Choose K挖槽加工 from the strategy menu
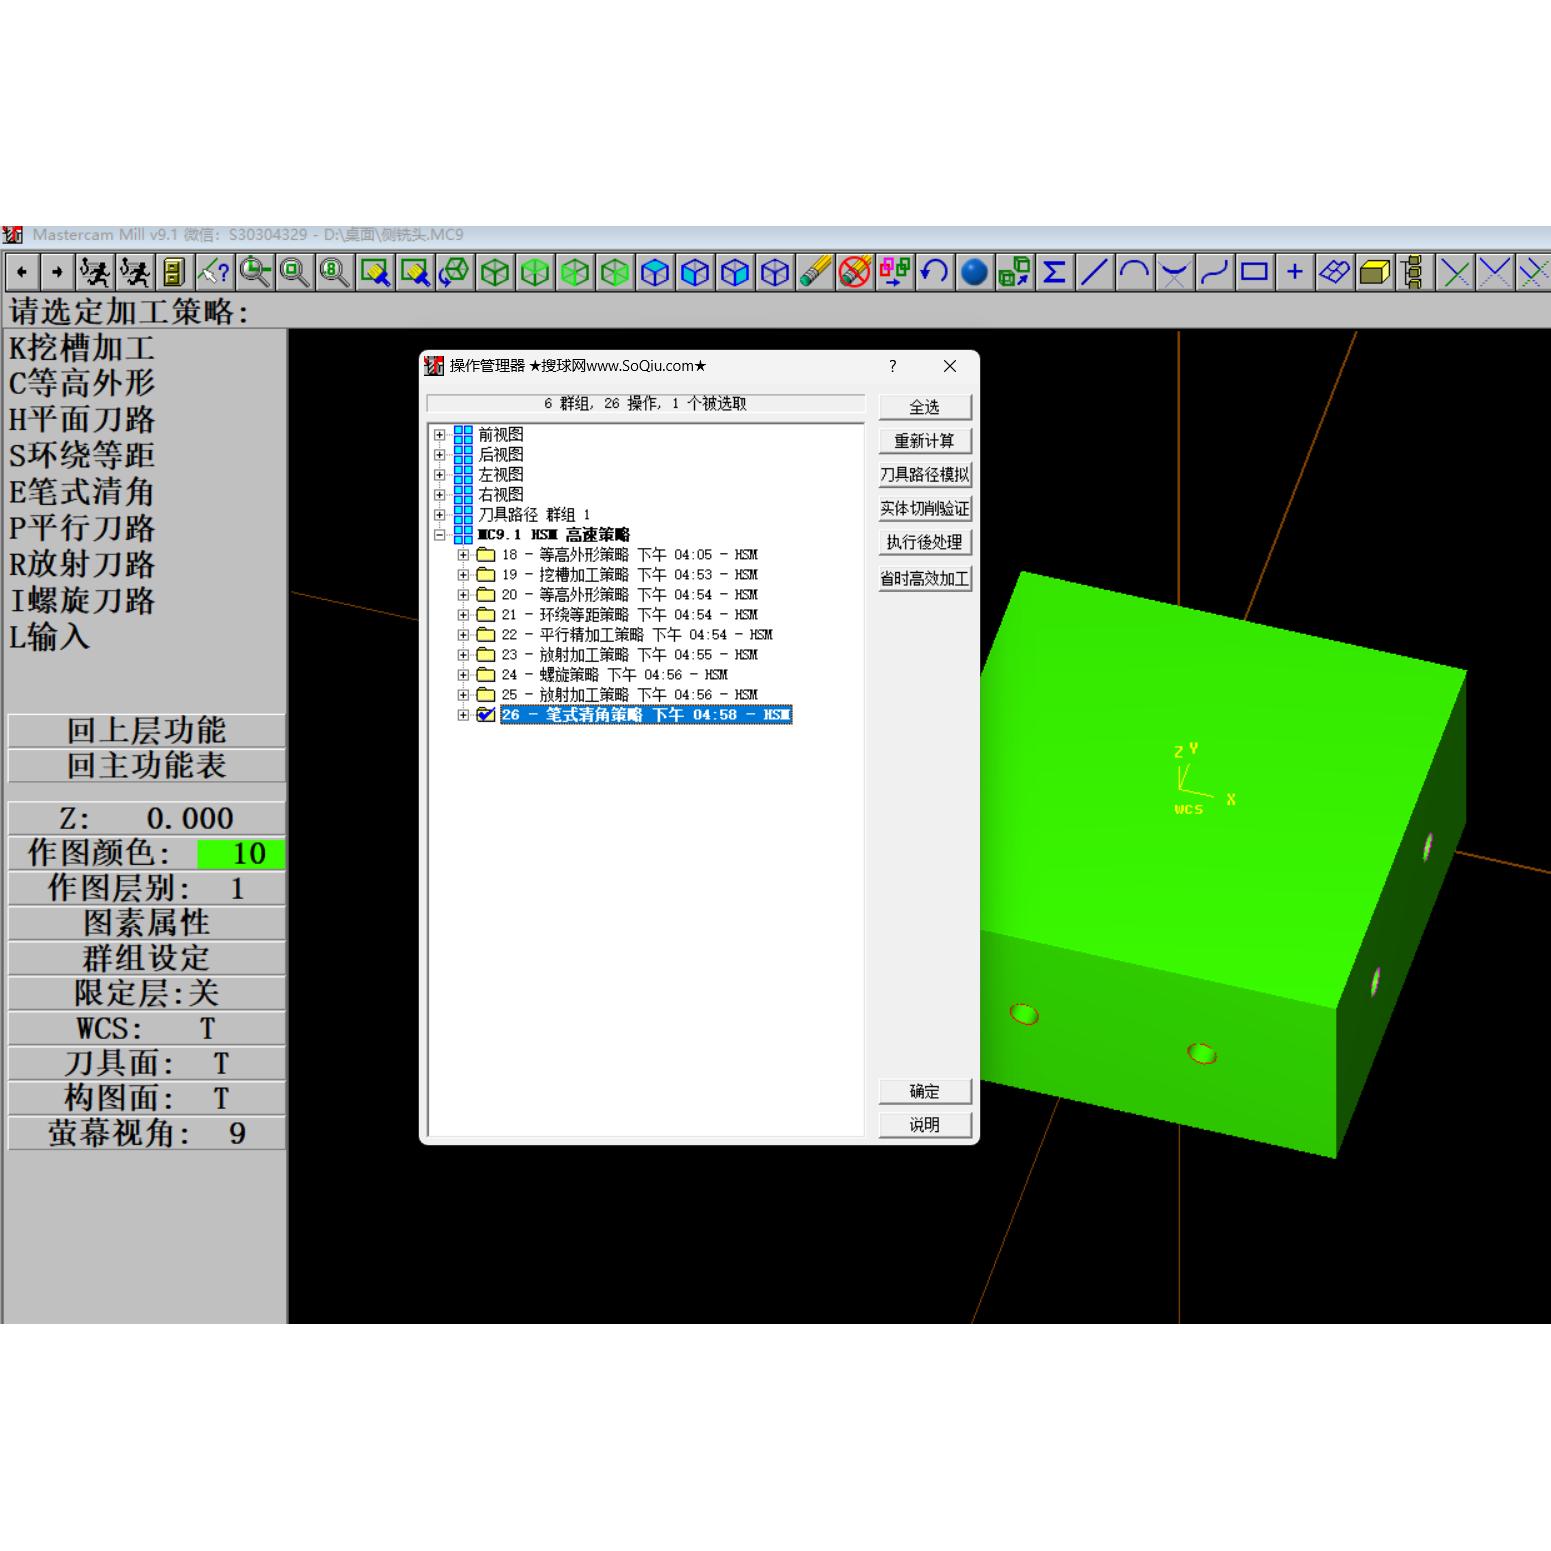The height and width of the screenshot is (1551, 1551). [82, 348]
